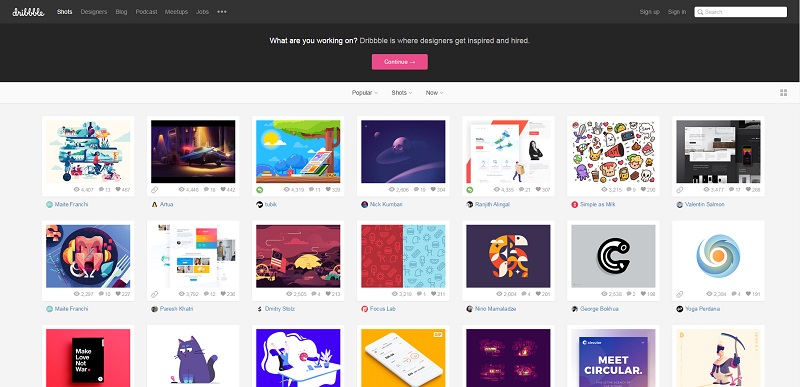Like Nick Kumbari's planet shot with the heart
800x387 pixels.
coord(433,190)
